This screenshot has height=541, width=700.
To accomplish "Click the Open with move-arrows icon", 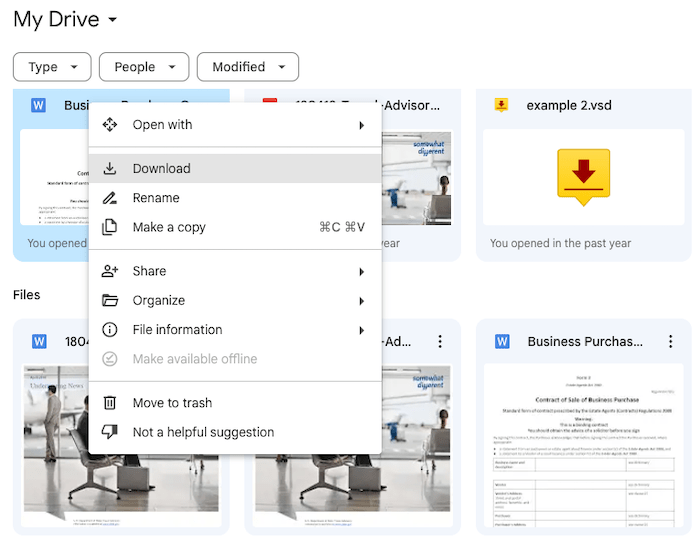I will pyautogui.click(x=110, y=125).
